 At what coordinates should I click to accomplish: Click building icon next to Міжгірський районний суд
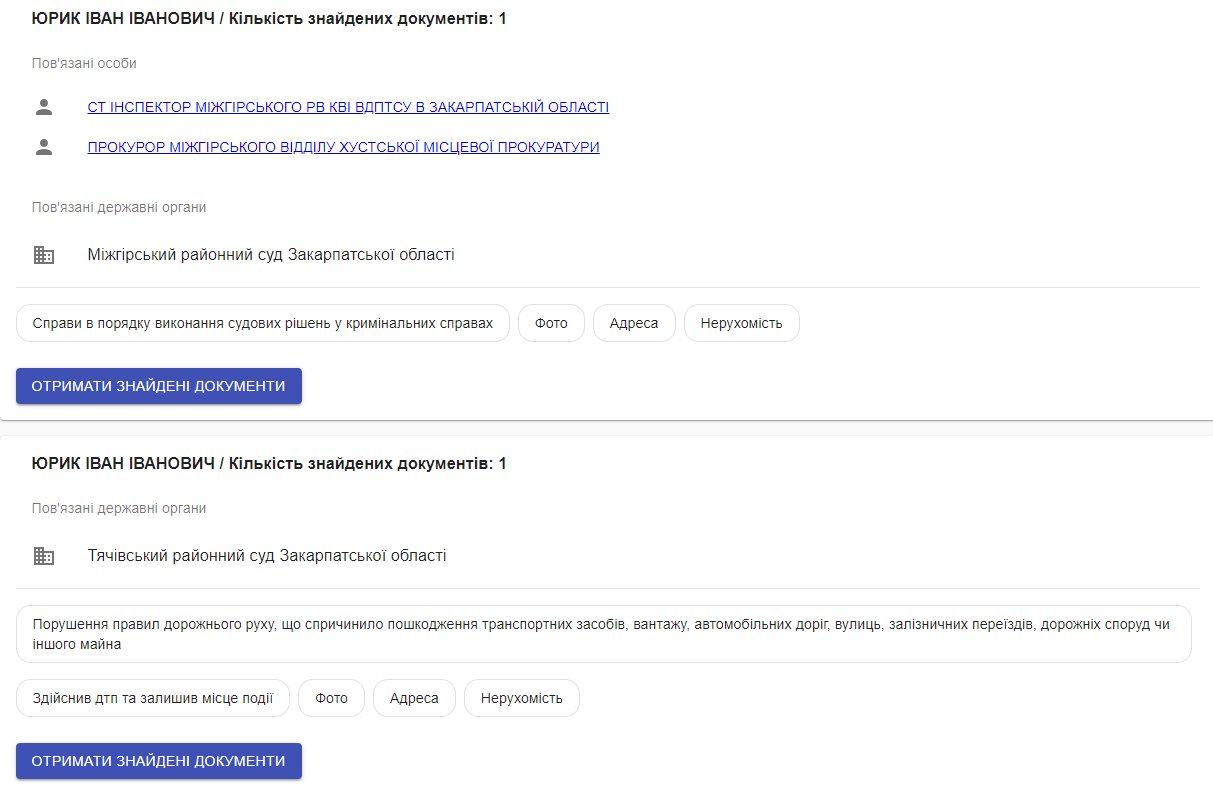(44, 255)
